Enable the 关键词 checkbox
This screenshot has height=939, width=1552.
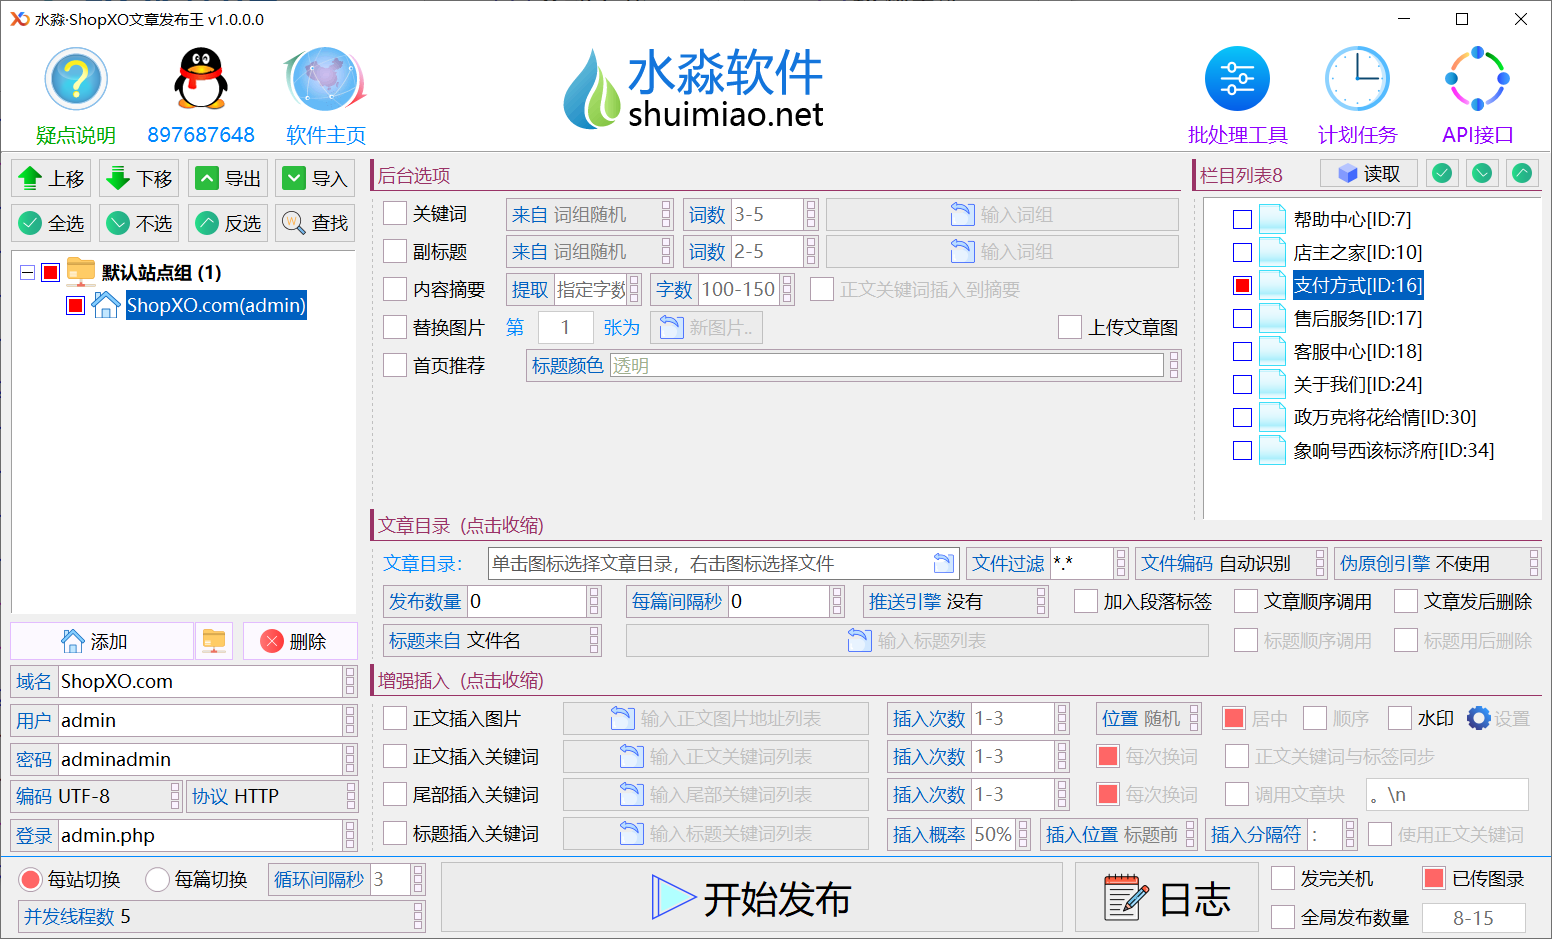point(395,213)
